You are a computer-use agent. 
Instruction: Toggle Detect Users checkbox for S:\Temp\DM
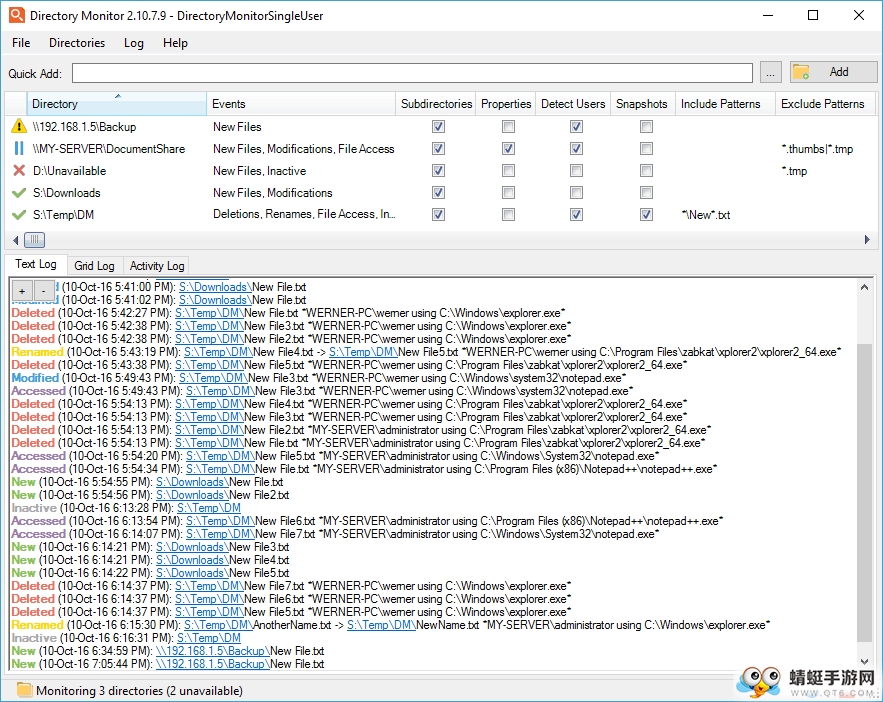[x=576, y=214]
